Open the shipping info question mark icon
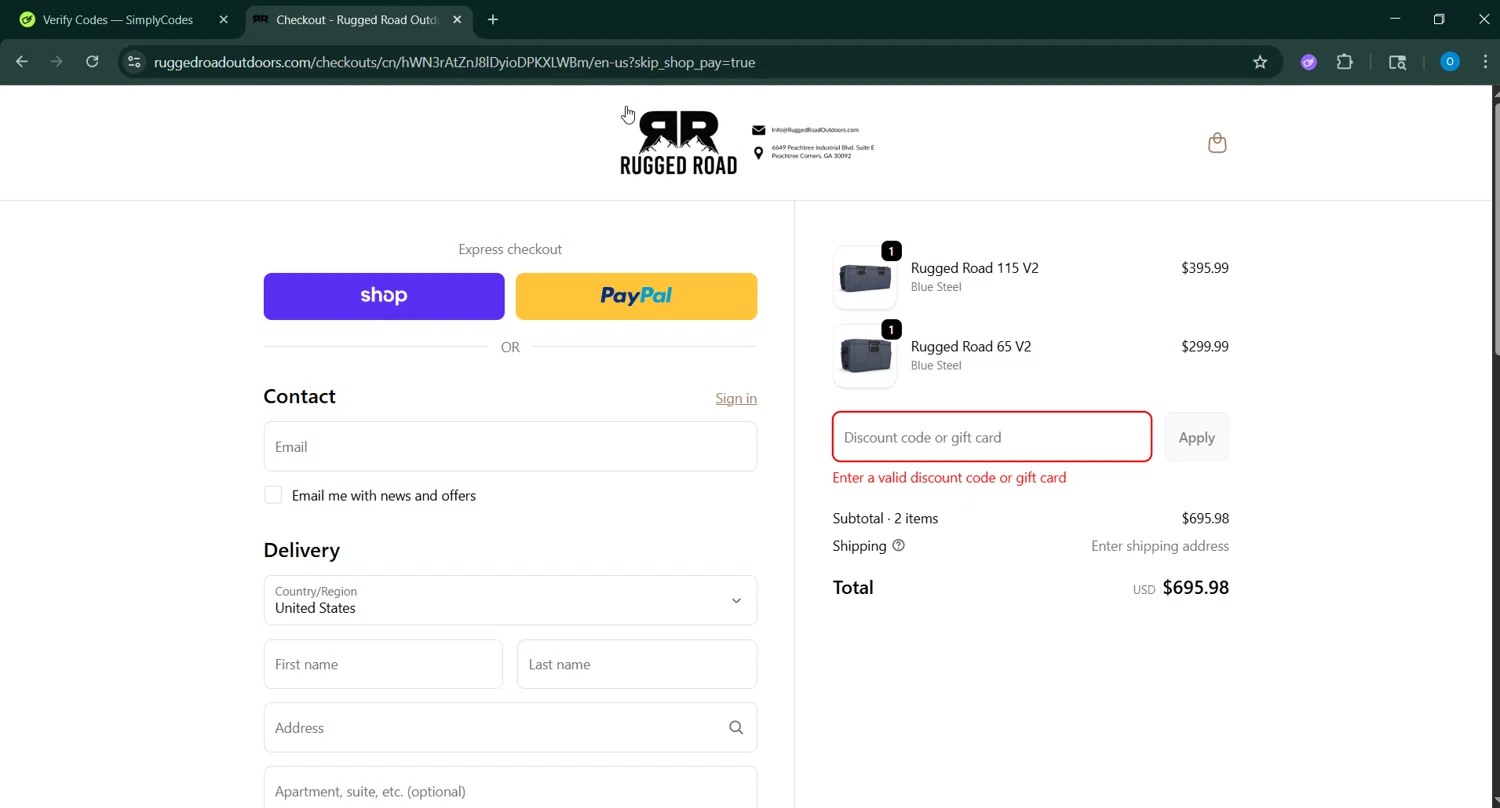Image resolution: width=1500 pixels, height=808 pixels. (898, 546)
